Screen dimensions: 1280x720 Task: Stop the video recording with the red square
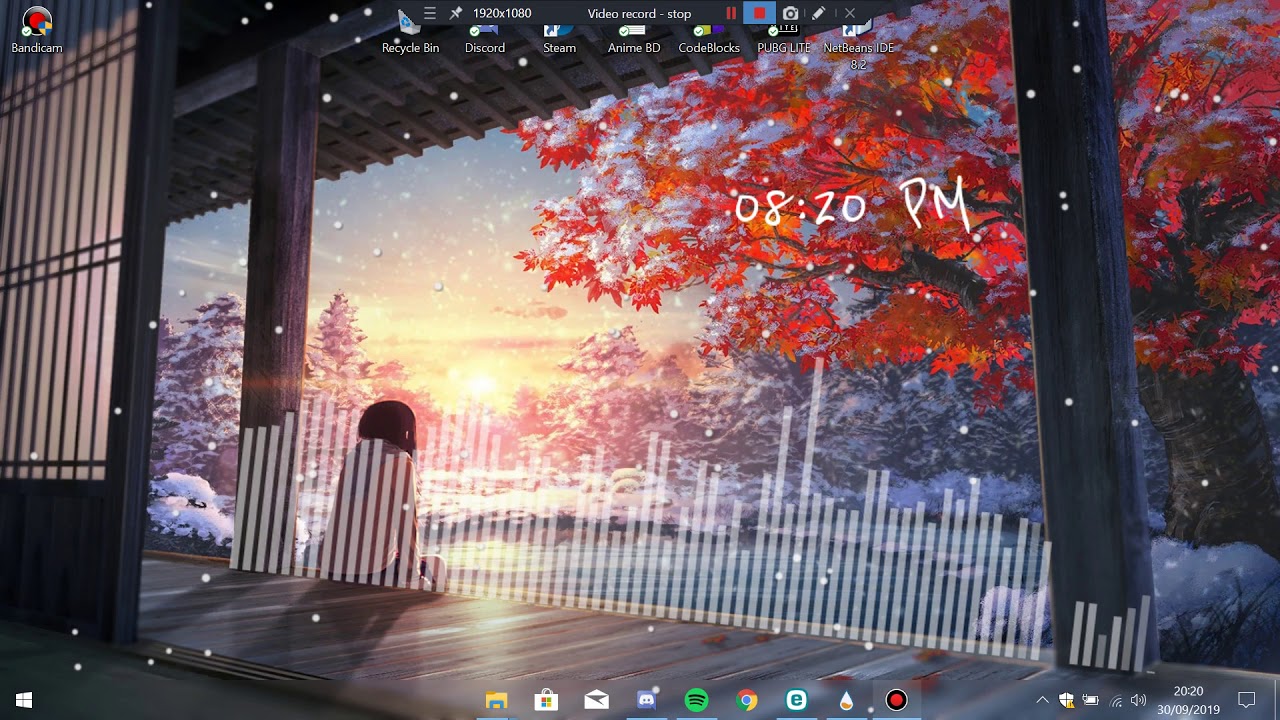coord(759,13)
